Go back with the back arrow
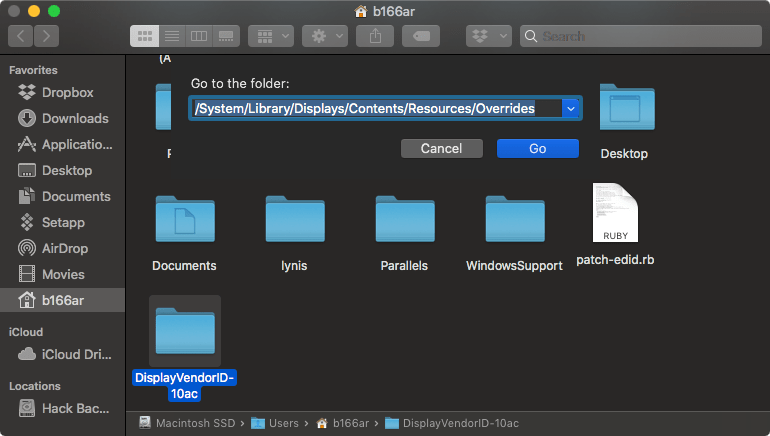 click(21, 36)
